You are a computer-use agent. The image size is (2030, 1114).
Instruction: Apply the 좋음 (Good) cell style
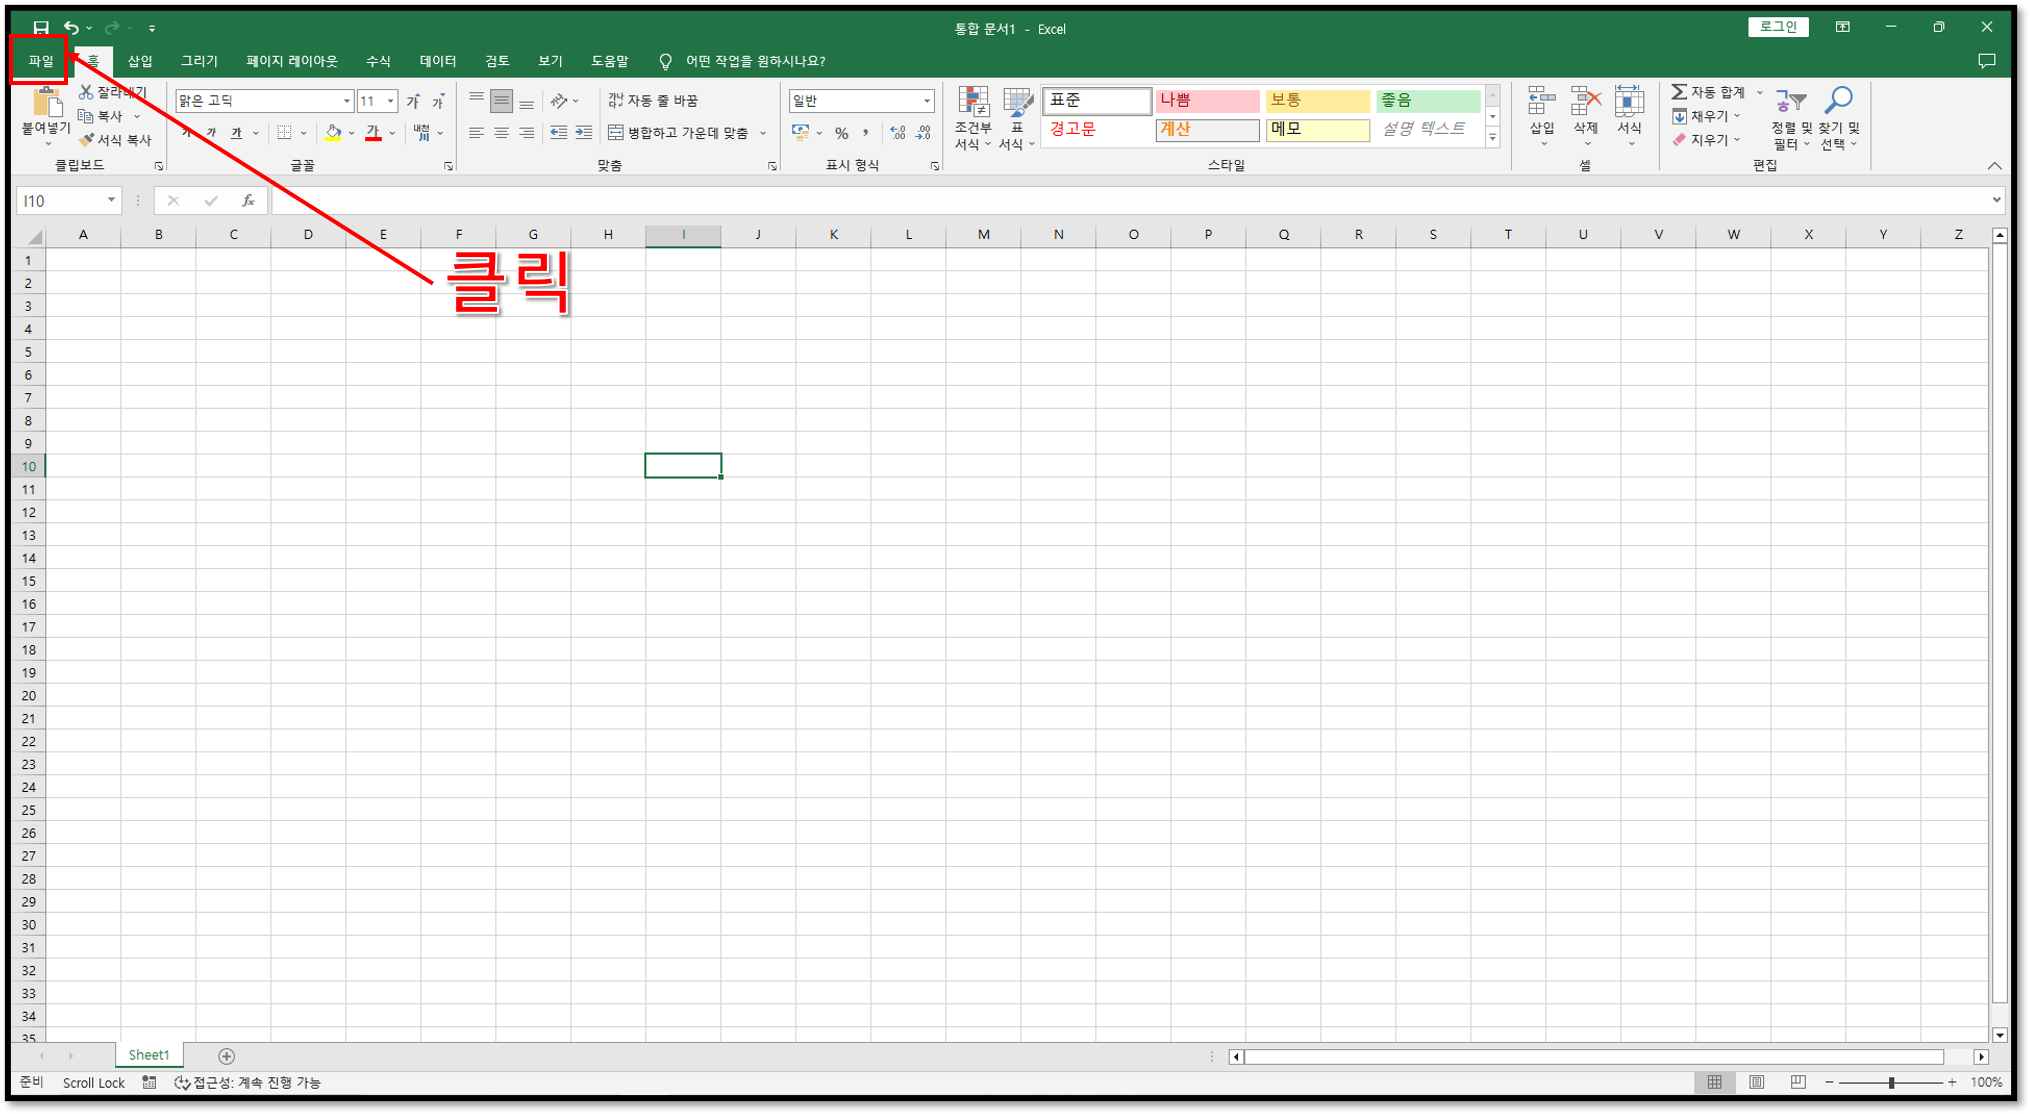1427,101
